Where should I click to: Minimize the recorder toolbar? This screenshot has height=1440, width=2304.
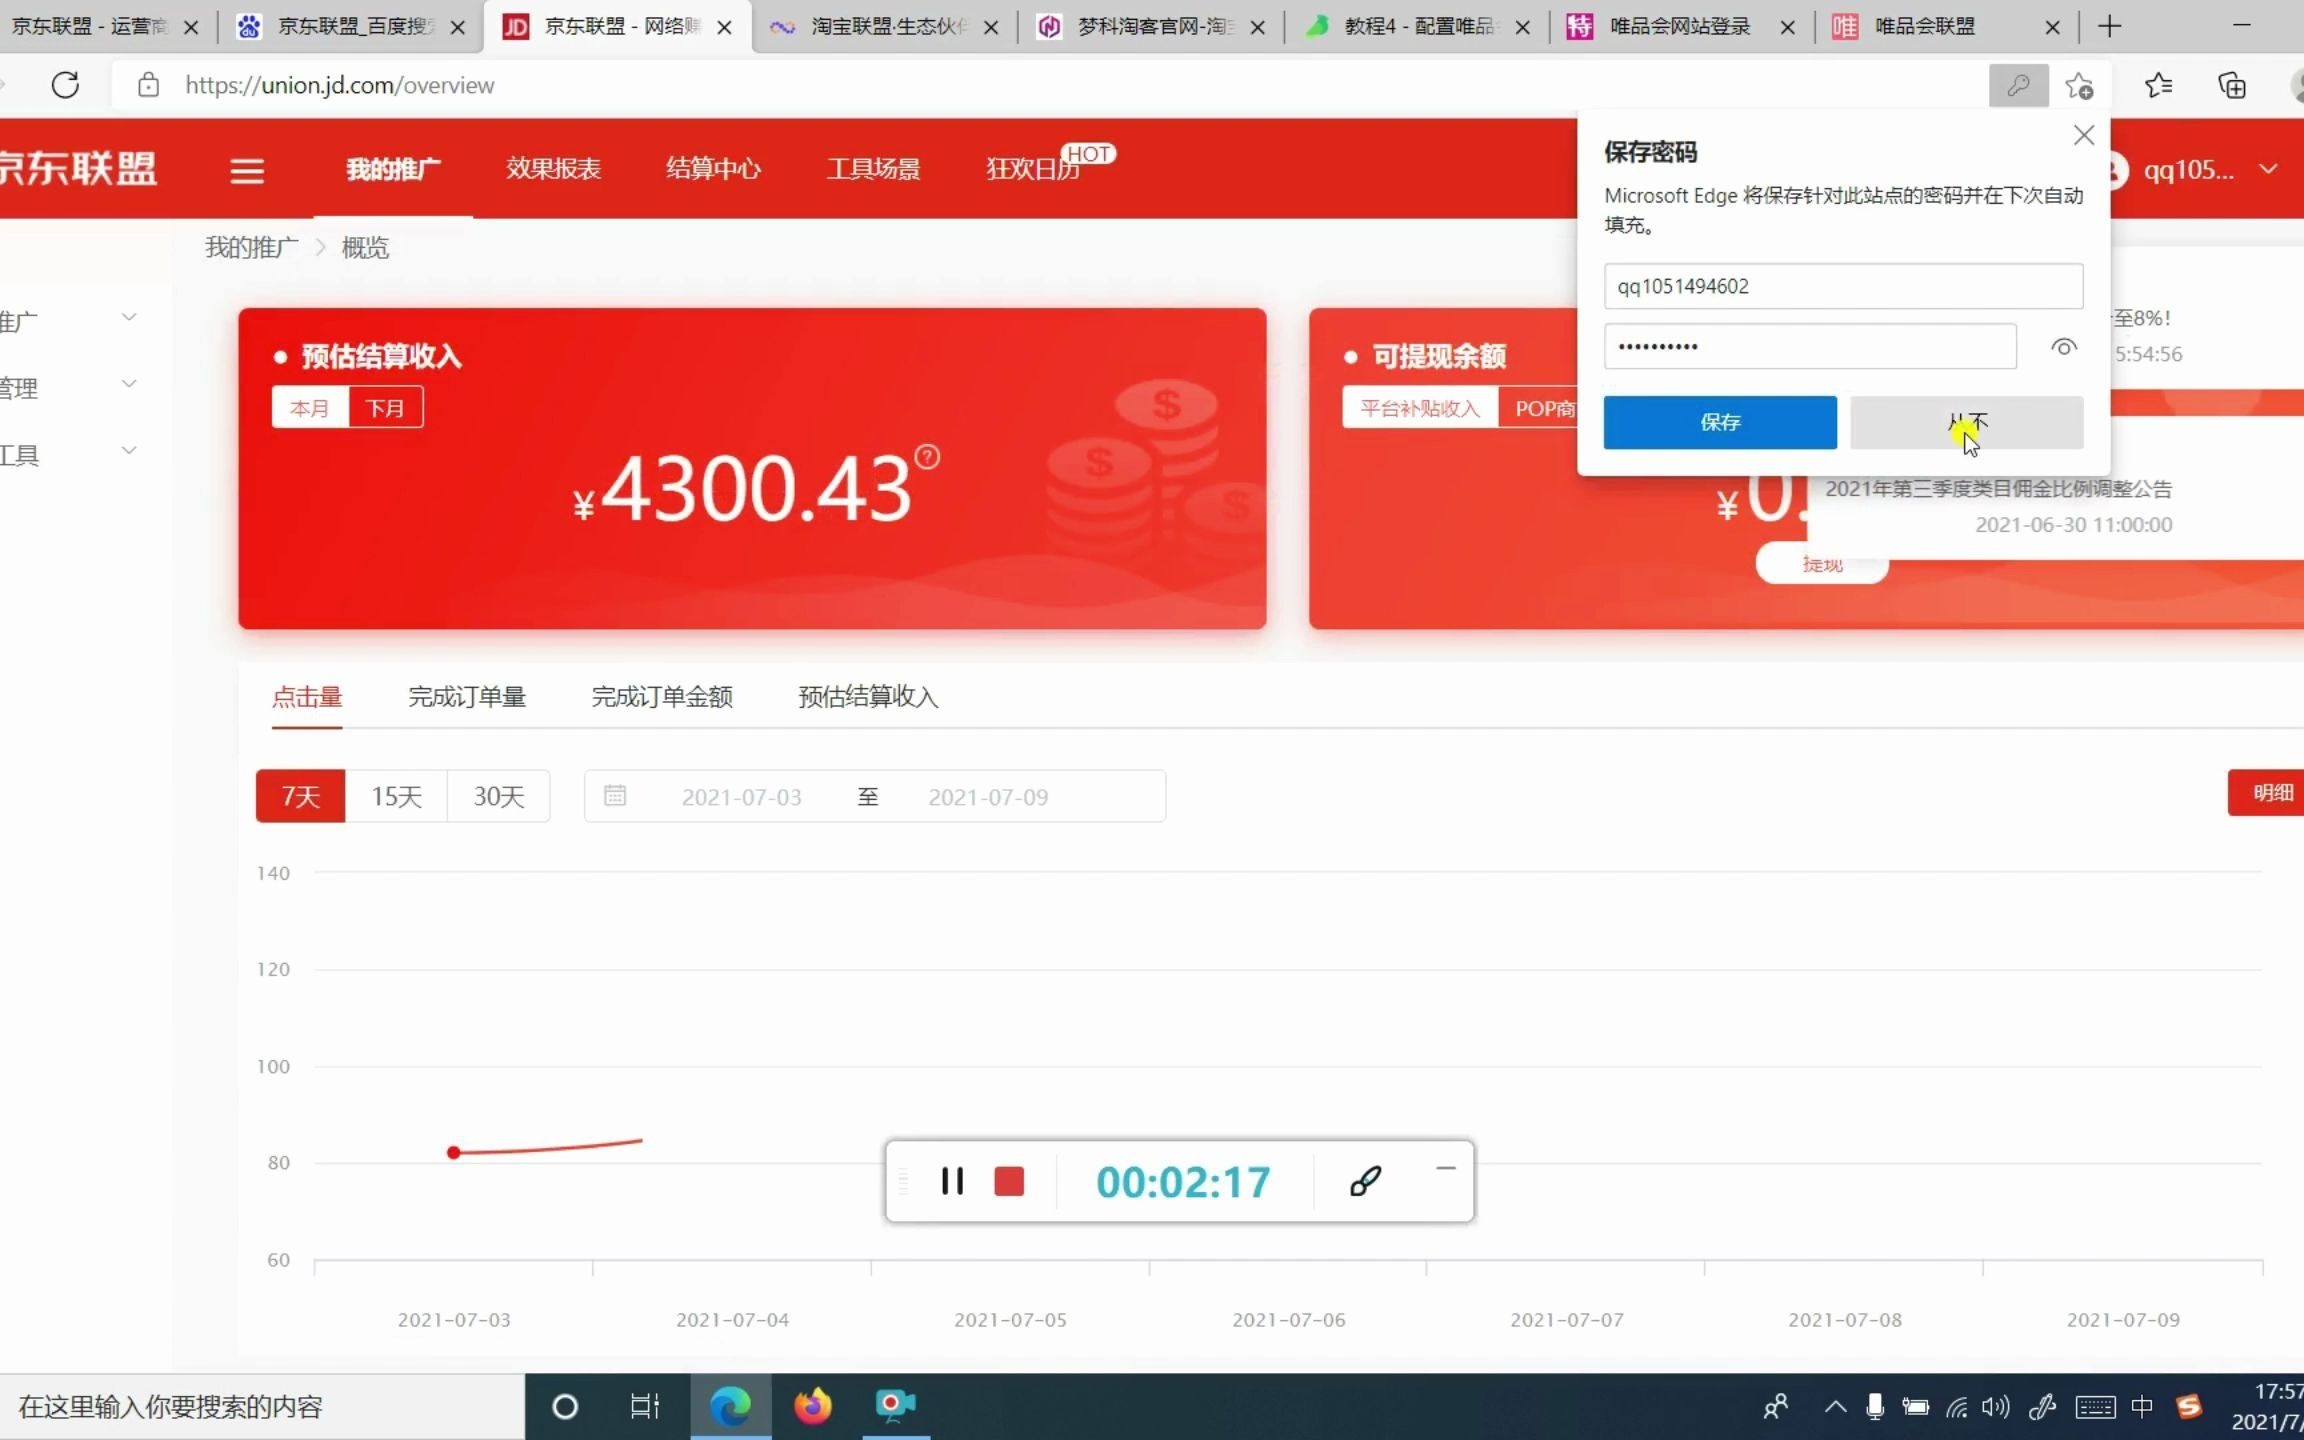(1446, 1167)
